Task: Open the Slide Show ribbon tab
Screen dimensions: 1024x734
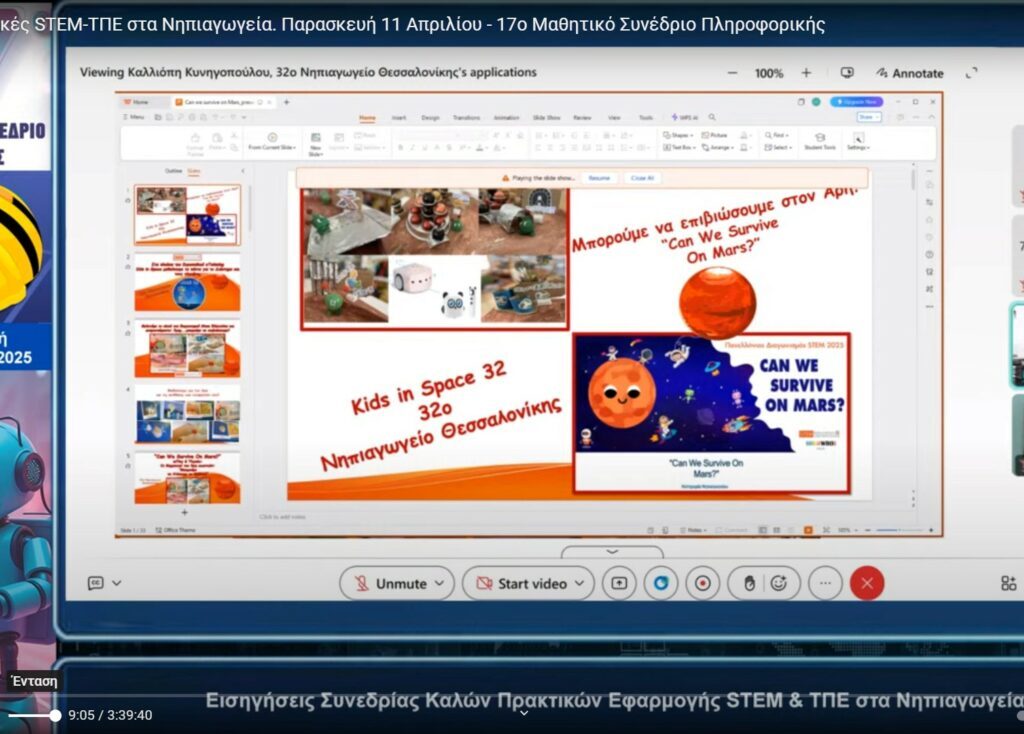Action: 547,118
